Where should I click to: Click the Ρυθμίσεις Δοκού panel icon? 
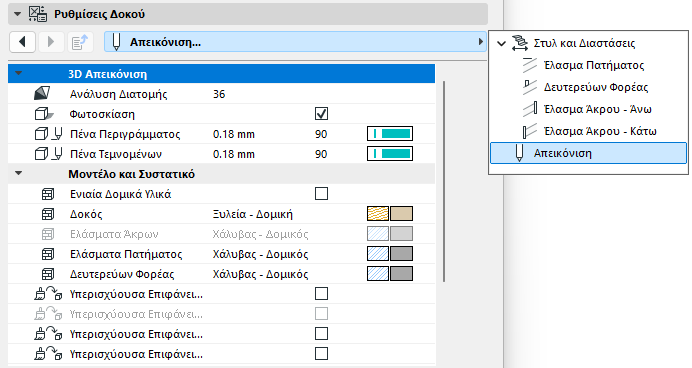[x=38, y=14]
